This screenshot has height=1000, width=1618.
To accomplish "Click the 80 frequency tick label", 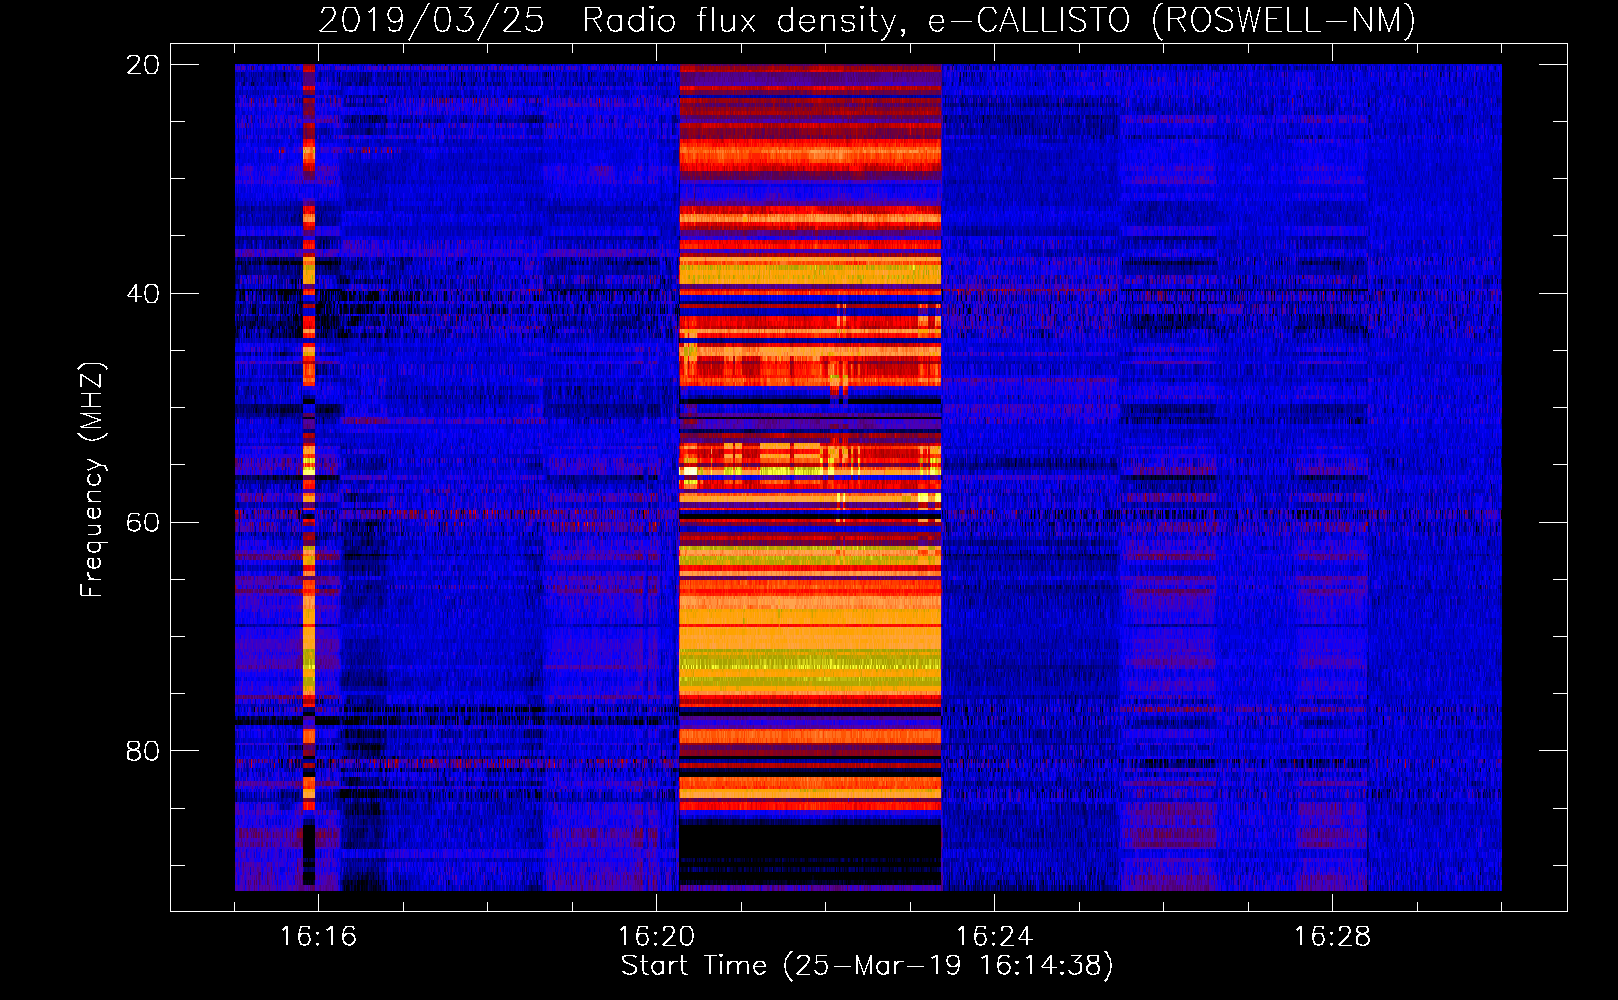I will (142, 751).
